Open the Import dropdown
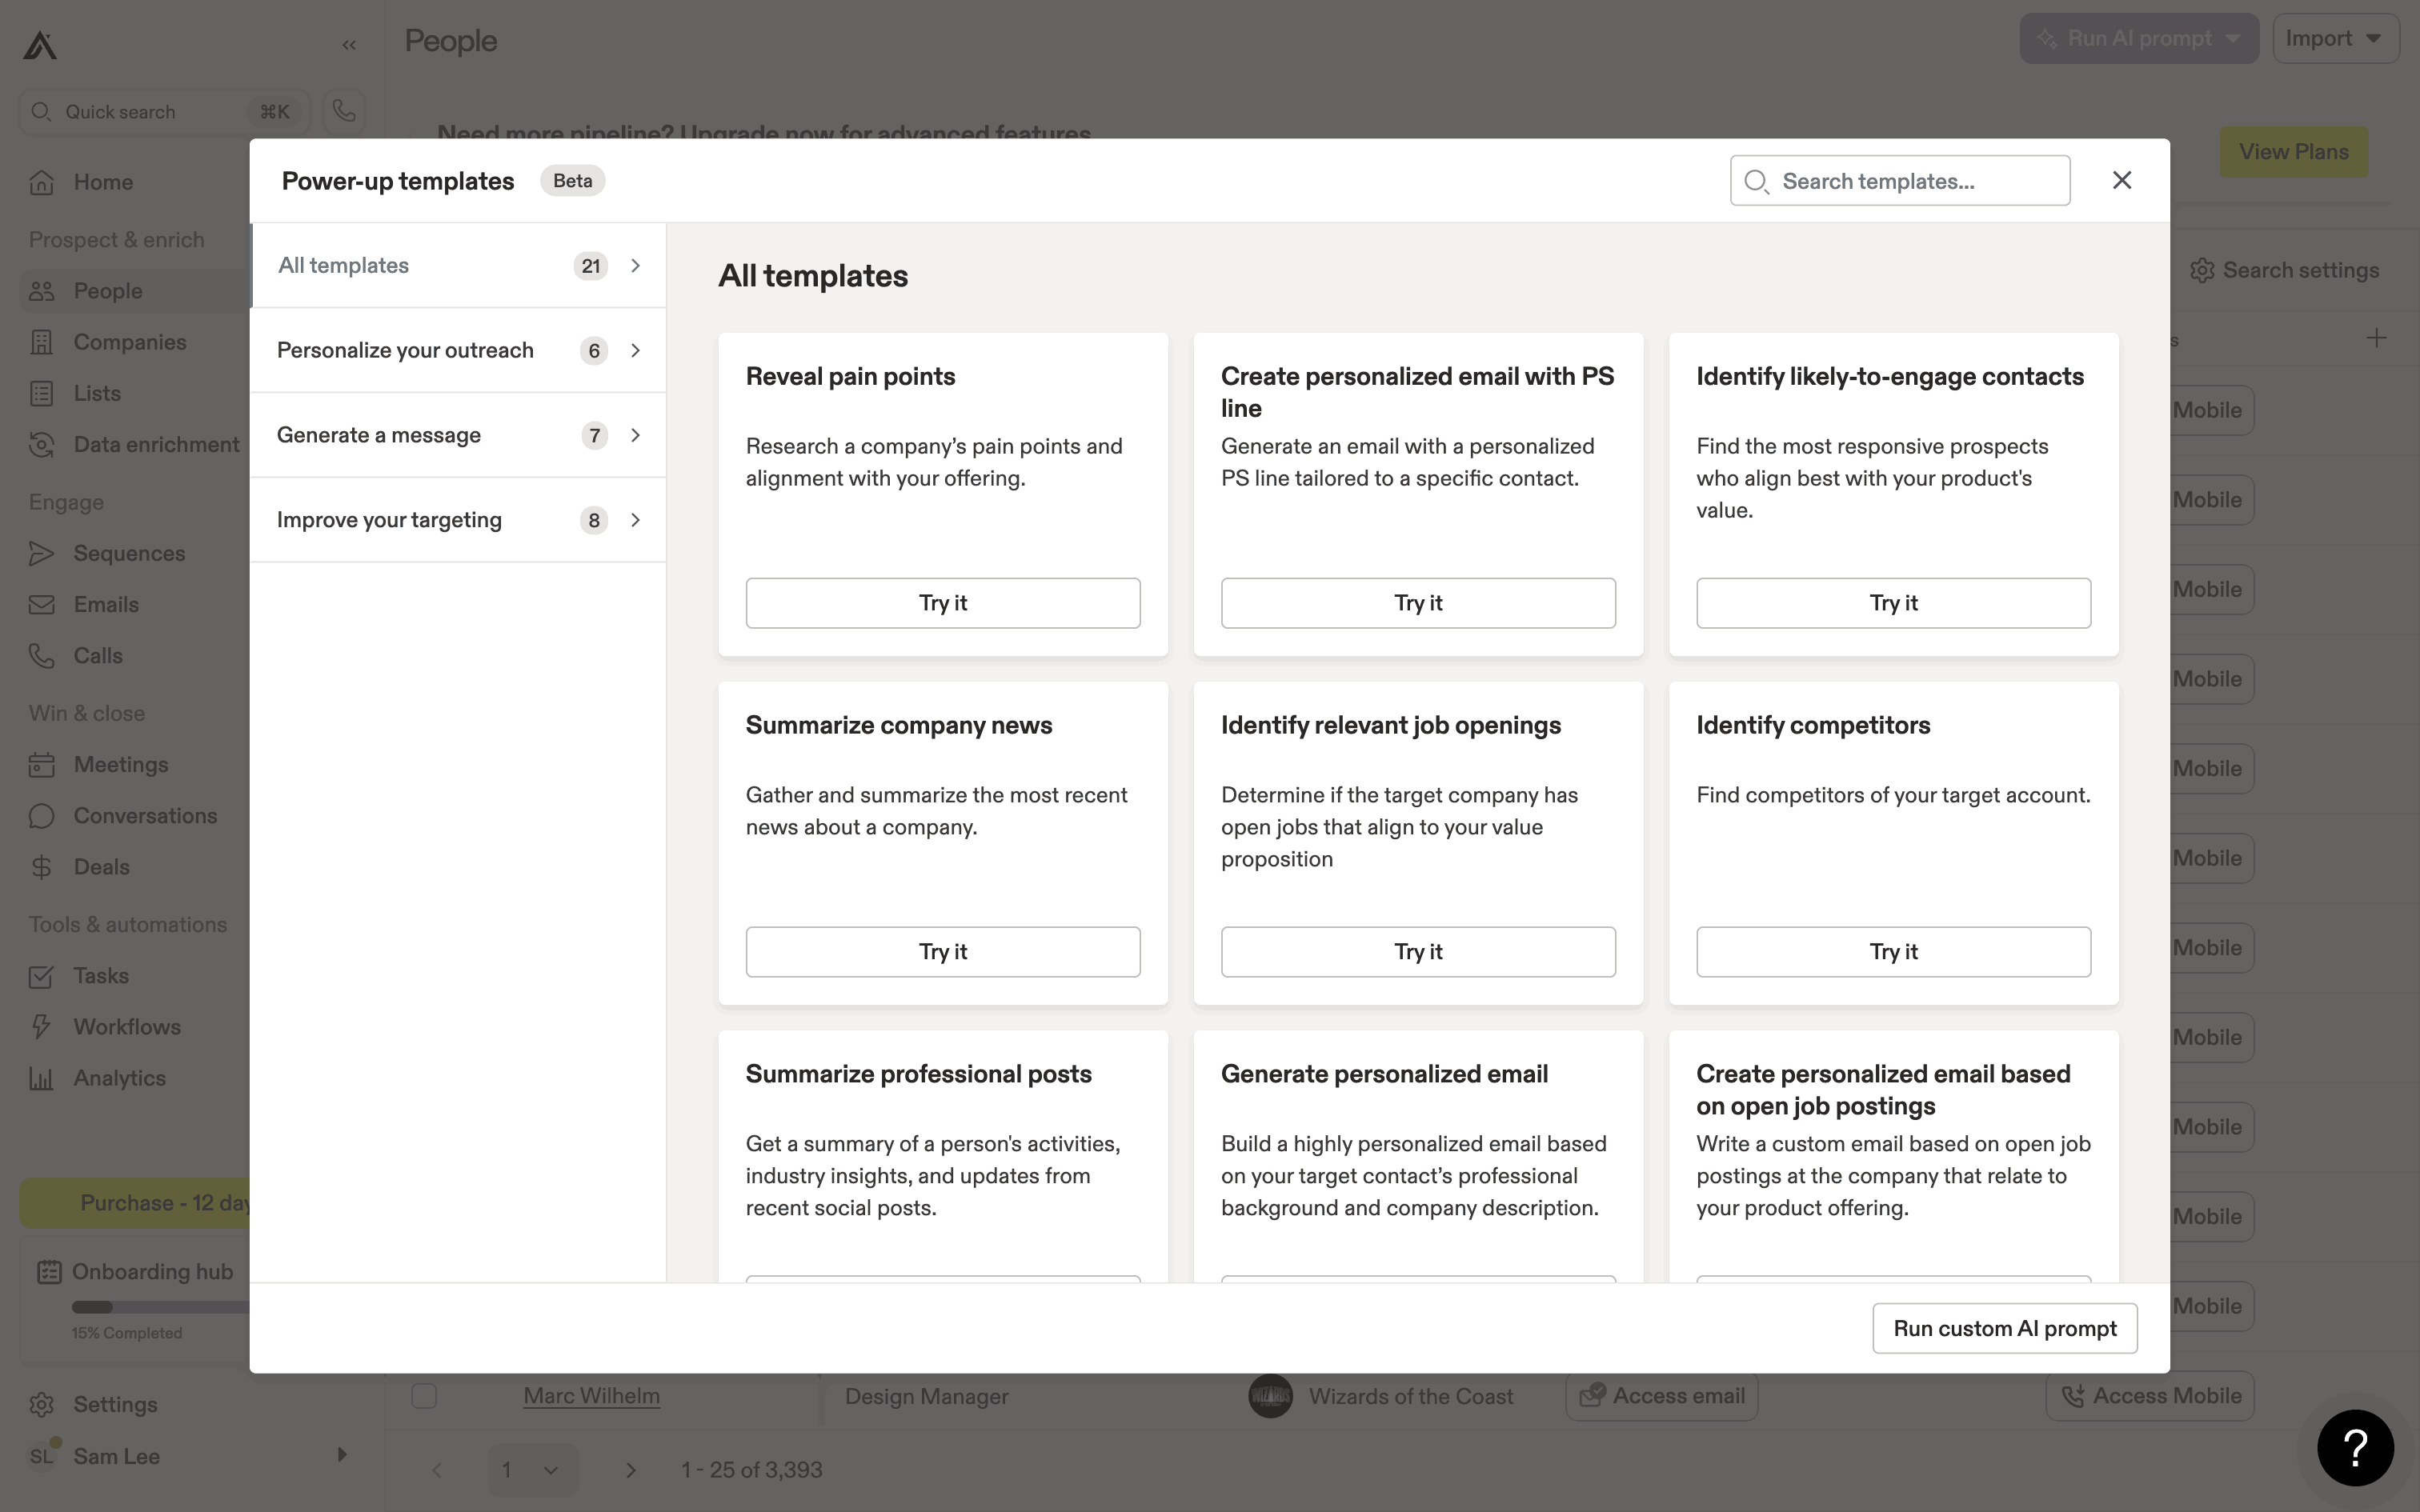The height and width of the screenshot is (1512, 2420). [x=2334, y=39]
